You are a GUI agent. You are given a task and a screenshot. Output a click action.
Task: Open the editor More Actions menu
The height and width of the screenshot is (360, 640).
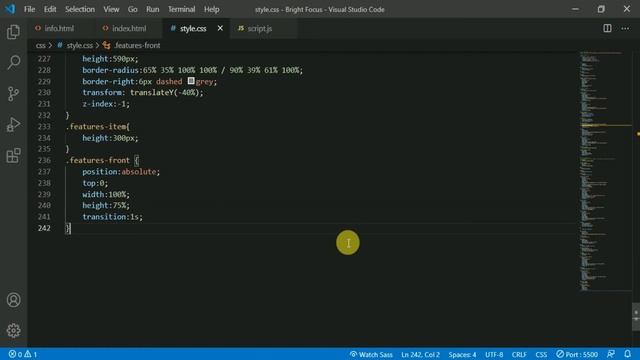pyautogui.click(x=625, y=28)
